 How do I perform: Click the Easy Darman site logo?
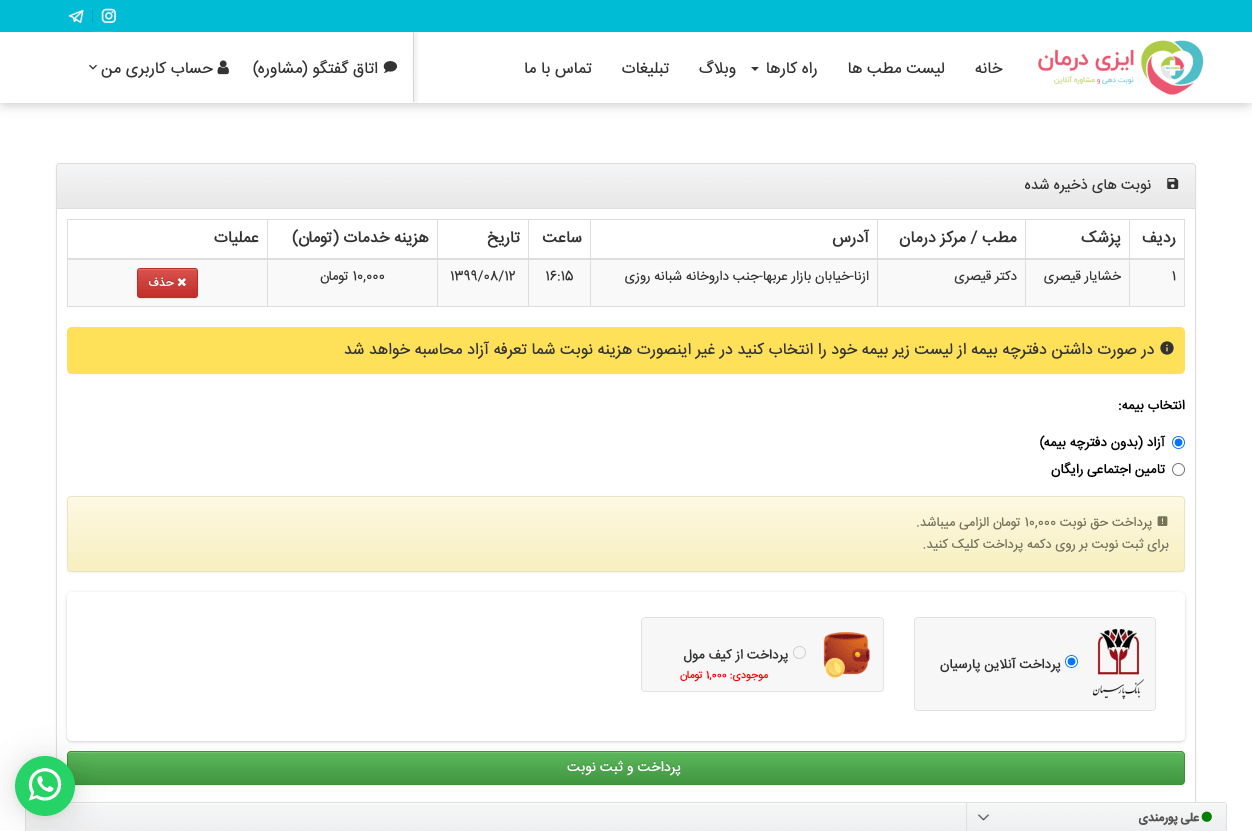pos(1120,67)
